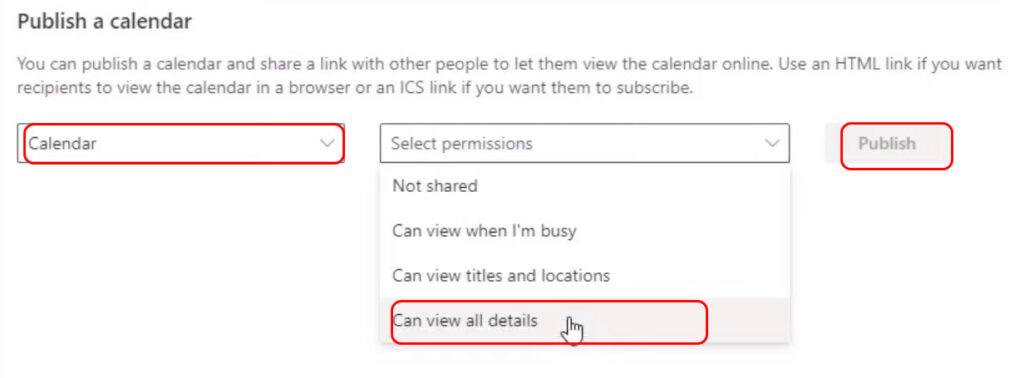Open the Calendar selection dropdown
The image size is (1024, 378).
click(181, 143)
